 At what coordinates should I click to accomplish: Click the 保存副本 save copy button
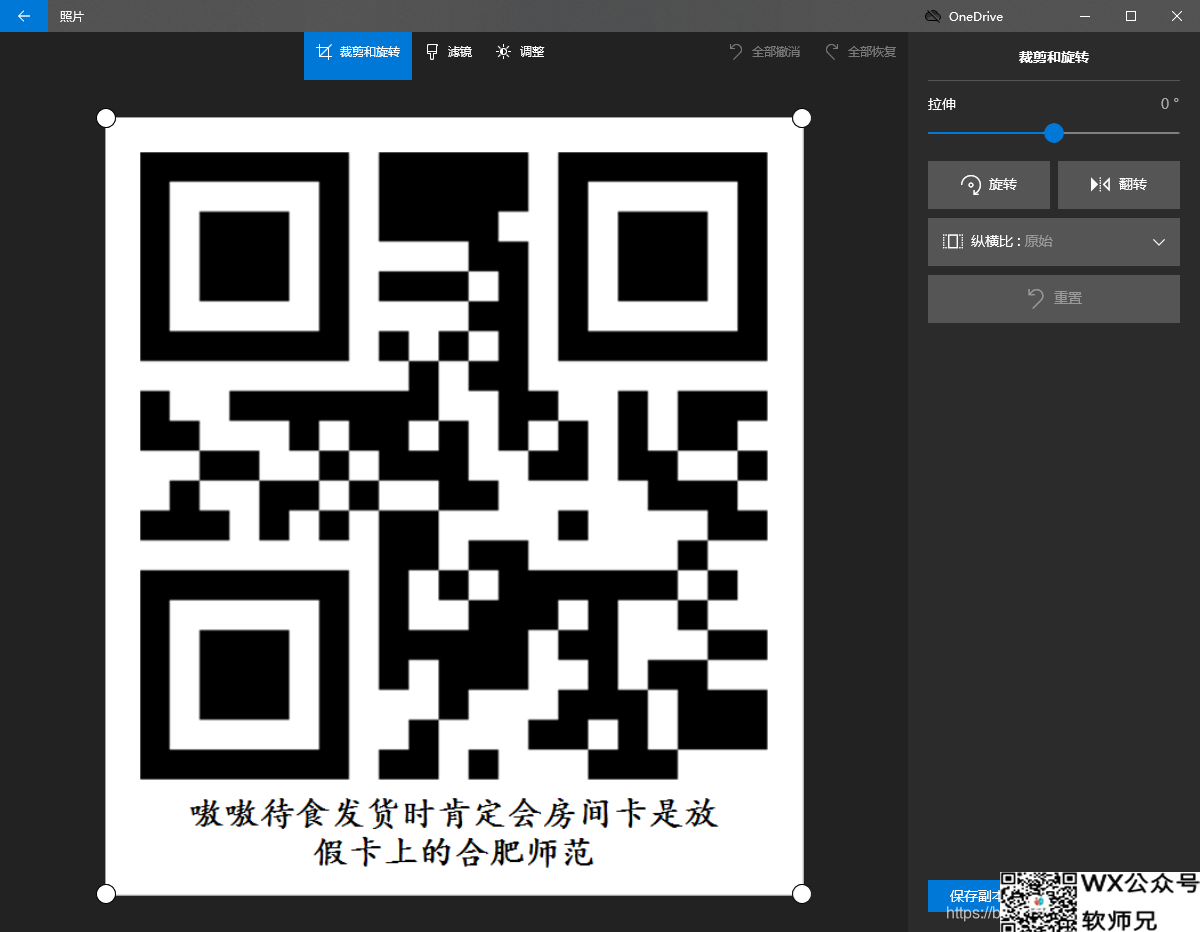pyautogui.click(x=965, y=896)
